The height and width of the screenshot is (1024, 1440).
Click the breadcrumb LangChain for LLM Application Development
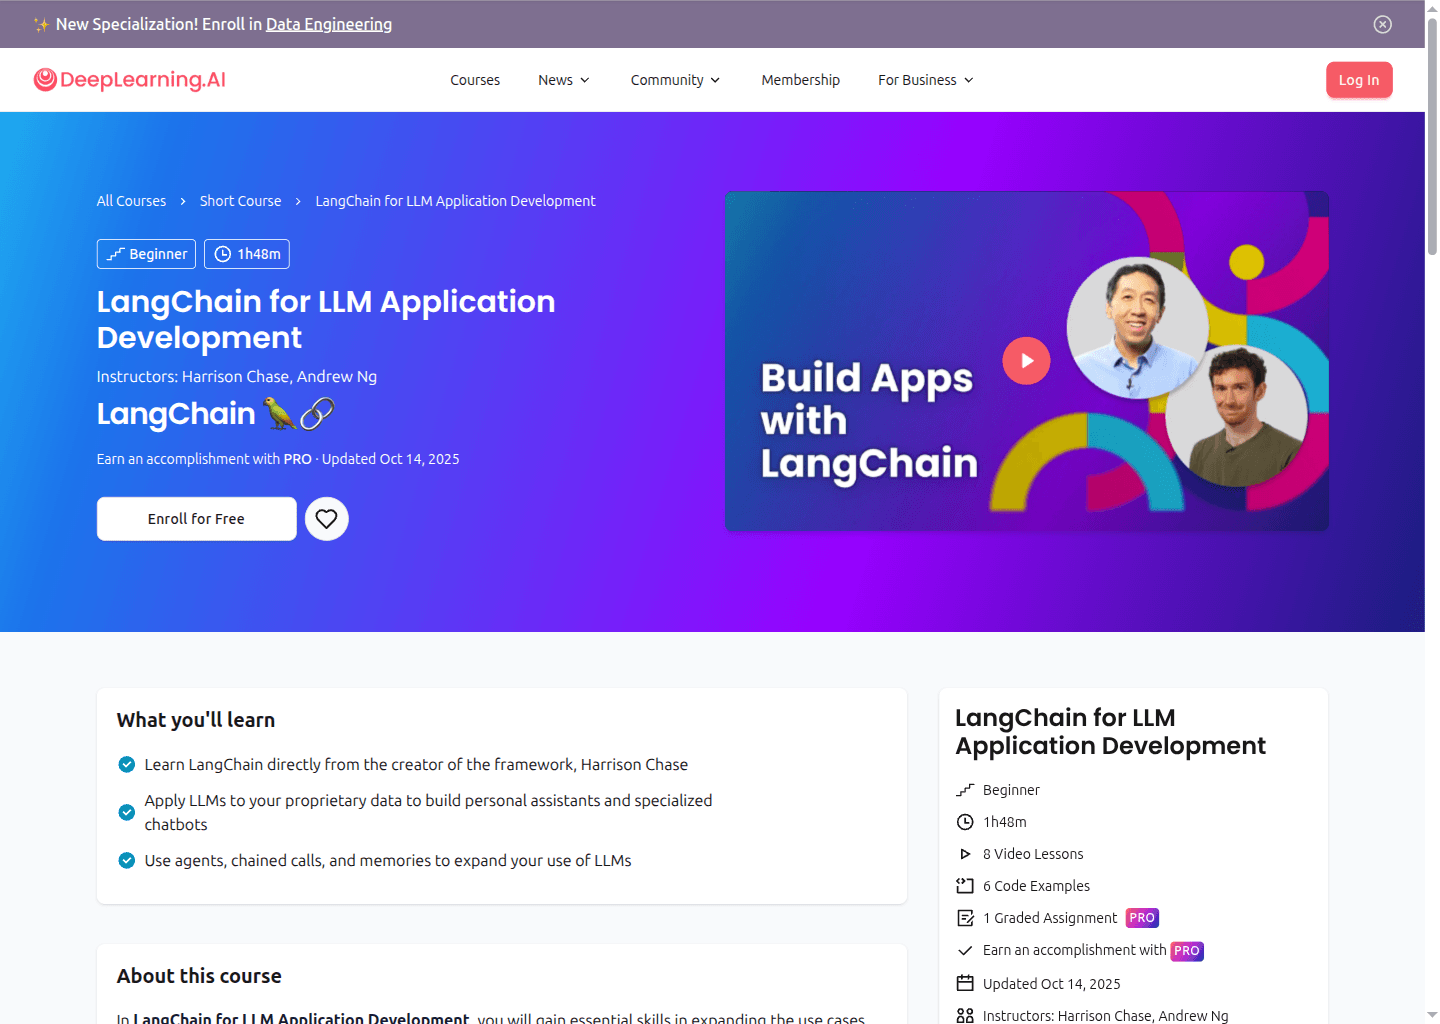tap(456, 201)
